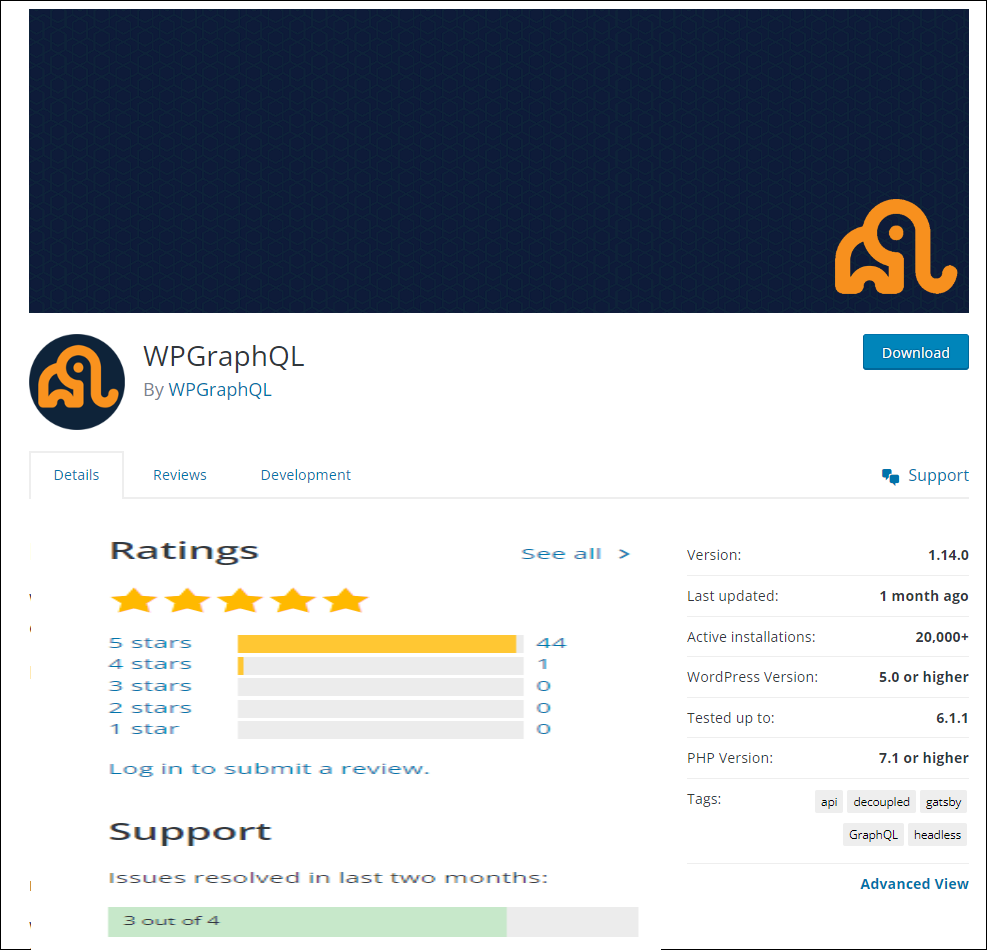Filter reviews by 4 stars
The width and height of the screenshot is (987, 950).
(150, 664)
